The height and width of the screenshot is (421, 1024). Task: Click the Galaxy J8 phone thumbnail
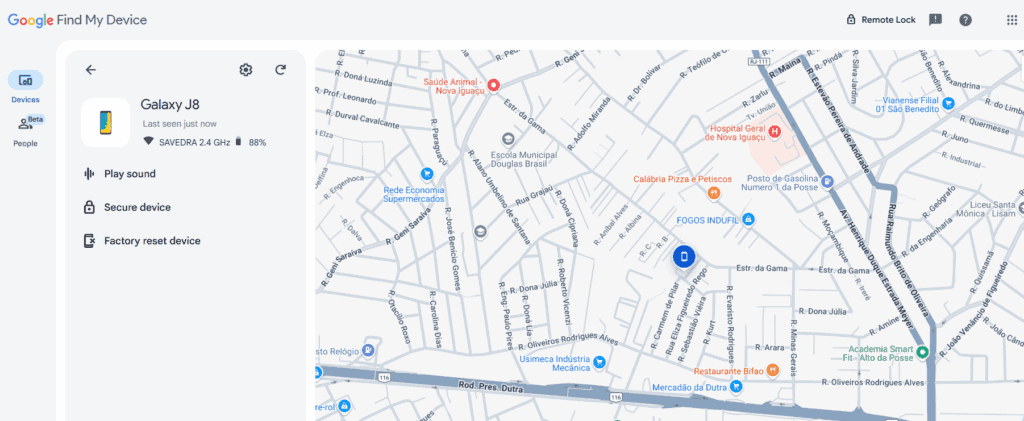point(106,123)
